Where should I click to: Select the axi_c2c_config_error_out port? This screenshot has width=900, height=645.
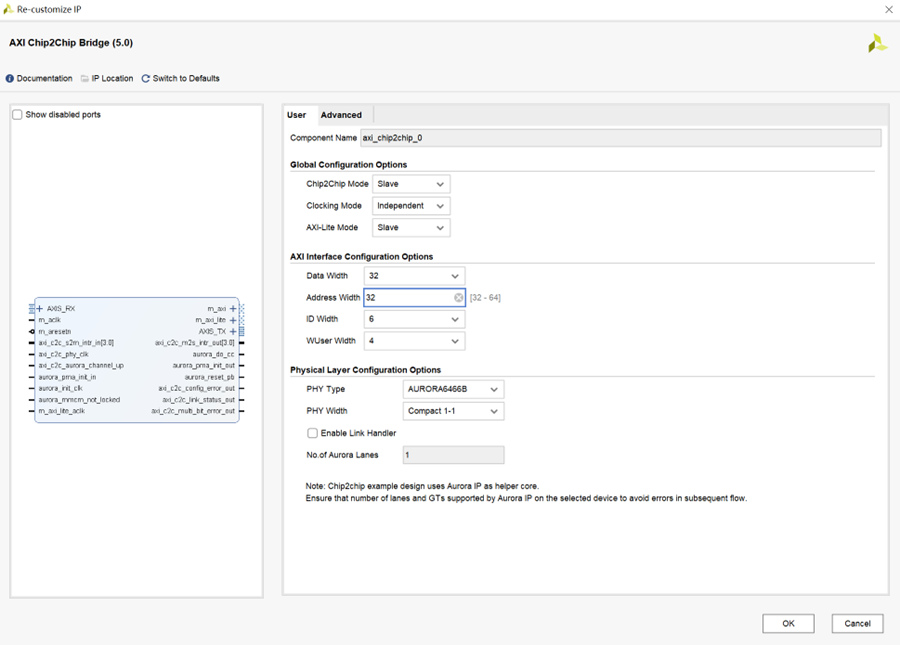coord(196,388)
